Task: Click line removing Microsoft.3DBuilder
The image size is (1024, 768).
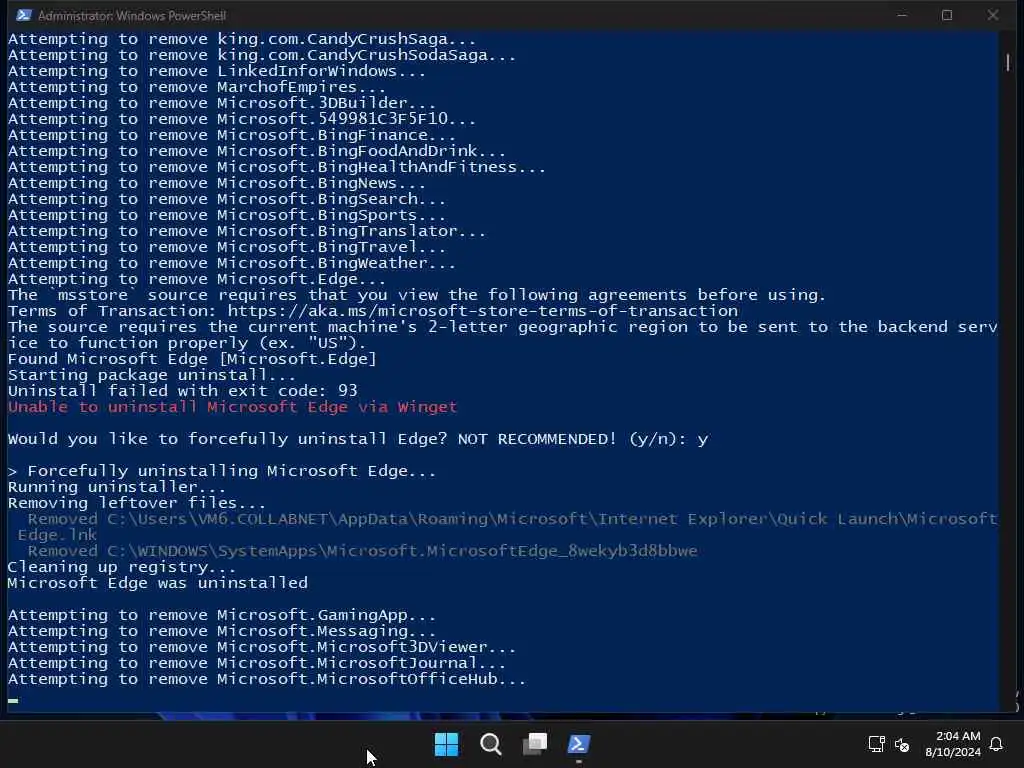Action: [x=222, y=103]
